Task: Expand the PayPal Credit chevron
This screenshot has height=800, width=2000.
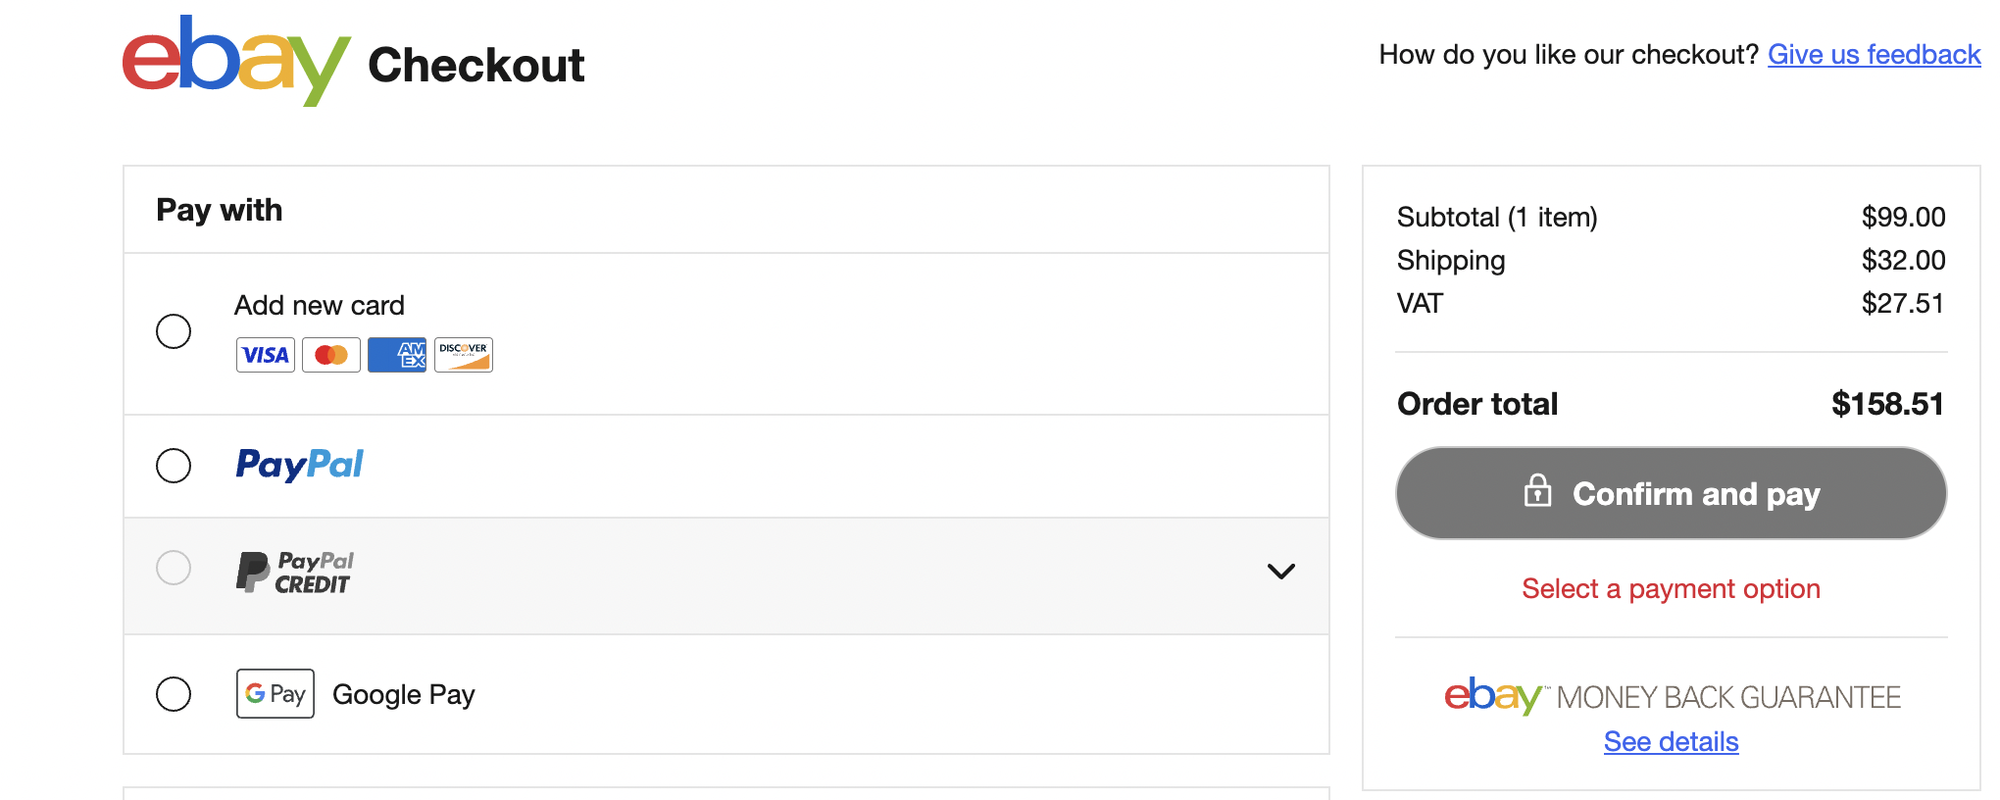Action: 1281,571
